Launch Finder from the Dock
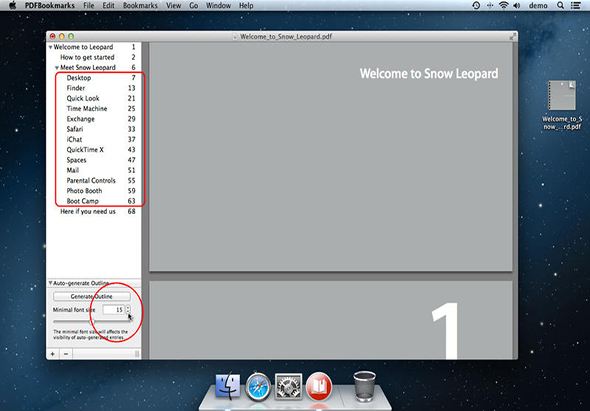This screenshot has width=590, height=411. tap(228, 386)
